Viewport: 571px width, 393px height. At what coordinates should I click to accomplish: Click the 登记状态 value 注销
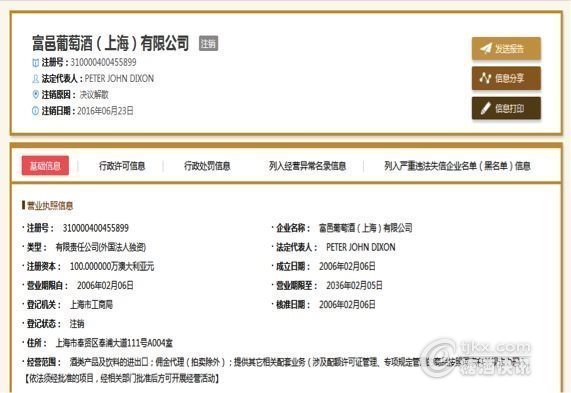(77, 323)
